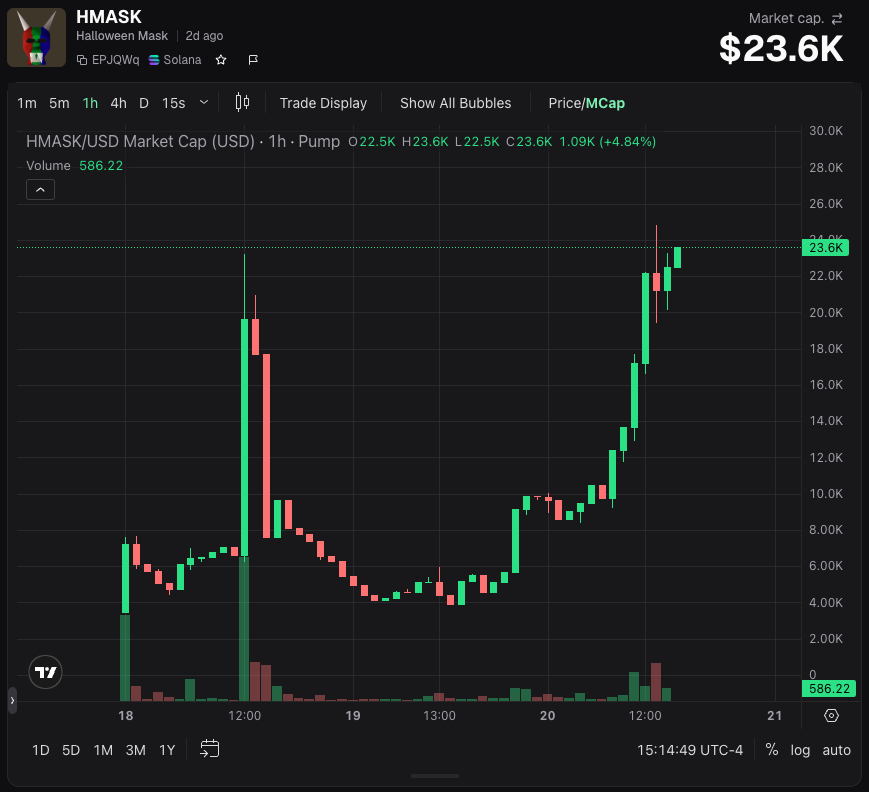Click the TradingView logo badge
Viewport: 869px width, 792px height.
[x=45, y=672]
